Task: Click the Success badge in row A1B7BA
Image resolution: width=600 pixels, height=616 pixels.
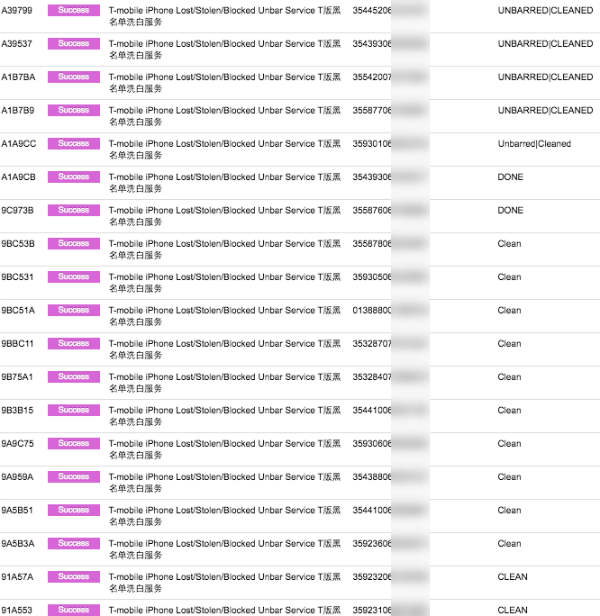Action: click(x=73, y=77)
